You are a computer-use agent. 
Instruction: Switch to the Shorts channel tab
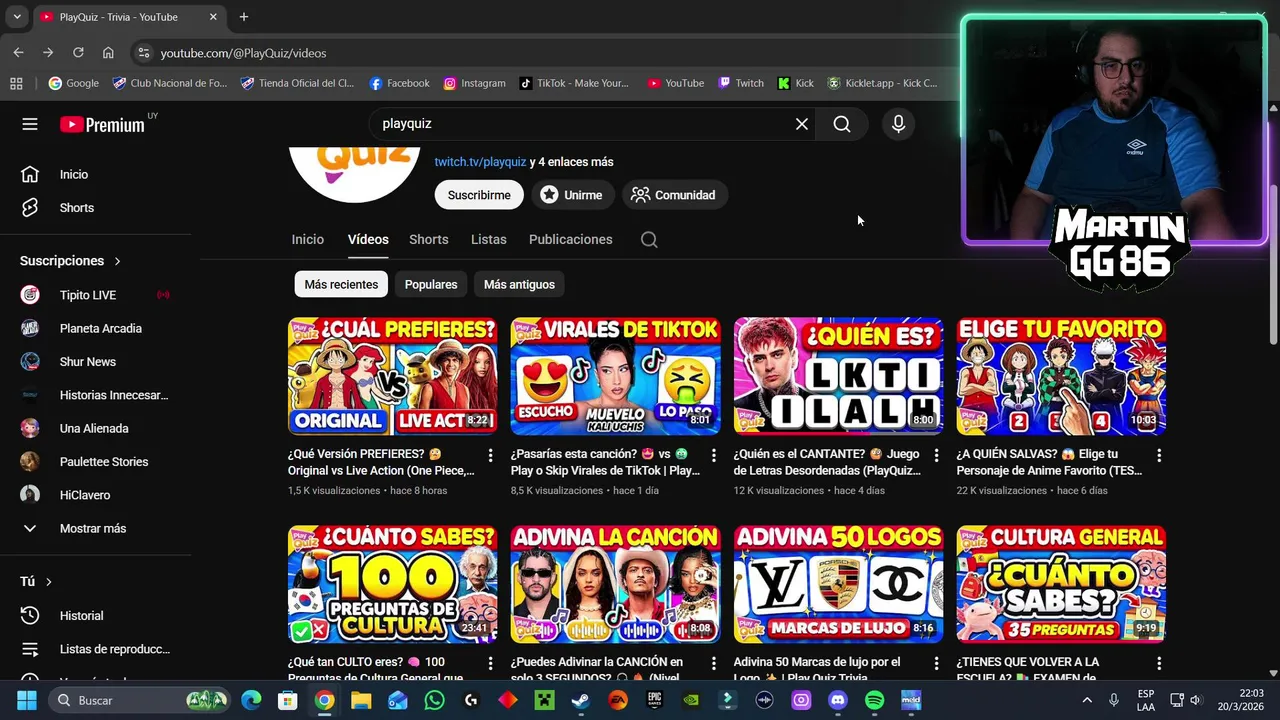click(428, 239)
